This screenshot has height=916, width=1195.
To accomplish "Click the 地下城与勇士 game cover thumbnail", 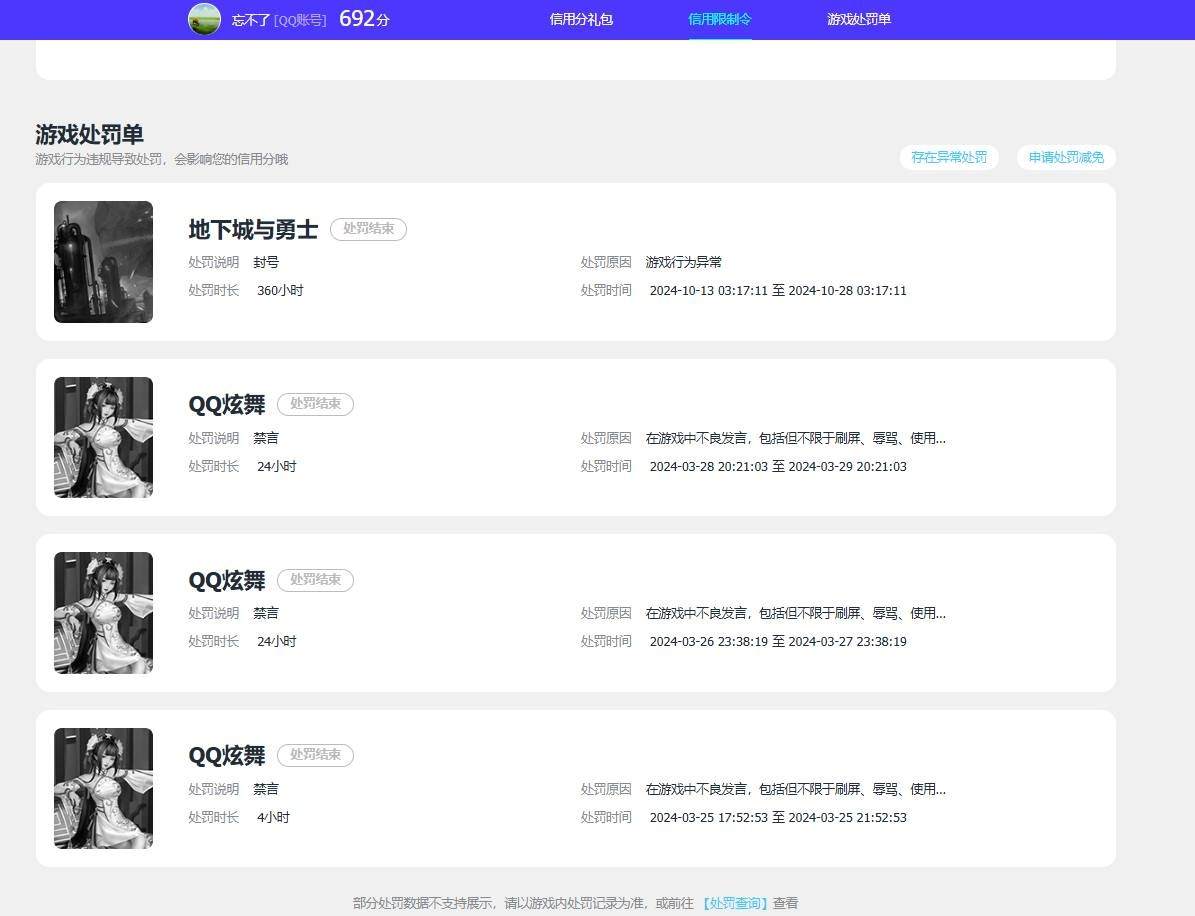I will tap(104, 261).
